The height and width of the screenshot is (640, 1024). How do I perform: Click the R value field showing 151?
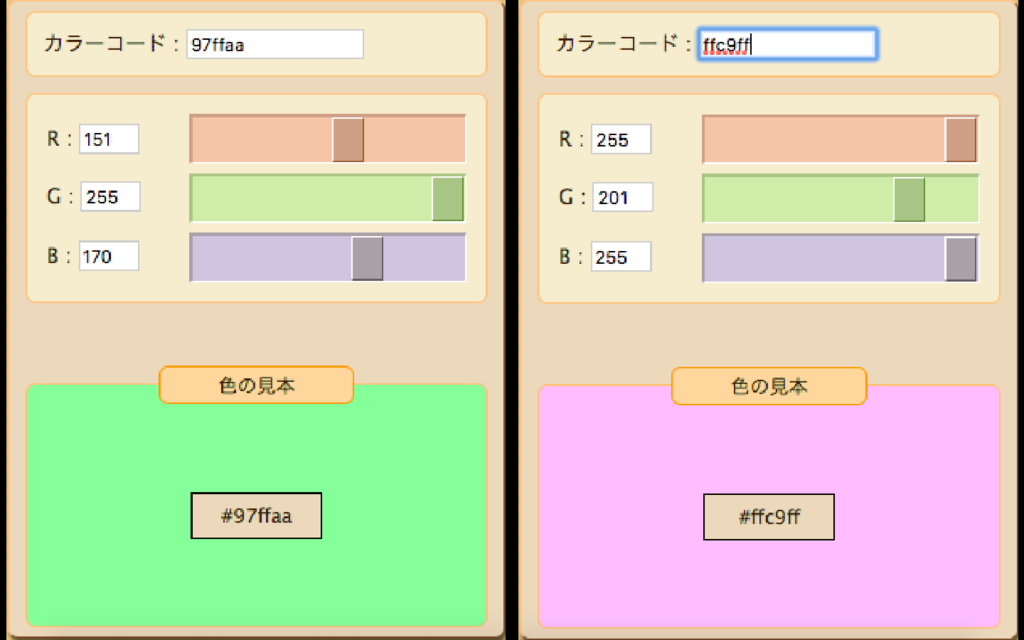pyautogui.click(x=109, y=139)
